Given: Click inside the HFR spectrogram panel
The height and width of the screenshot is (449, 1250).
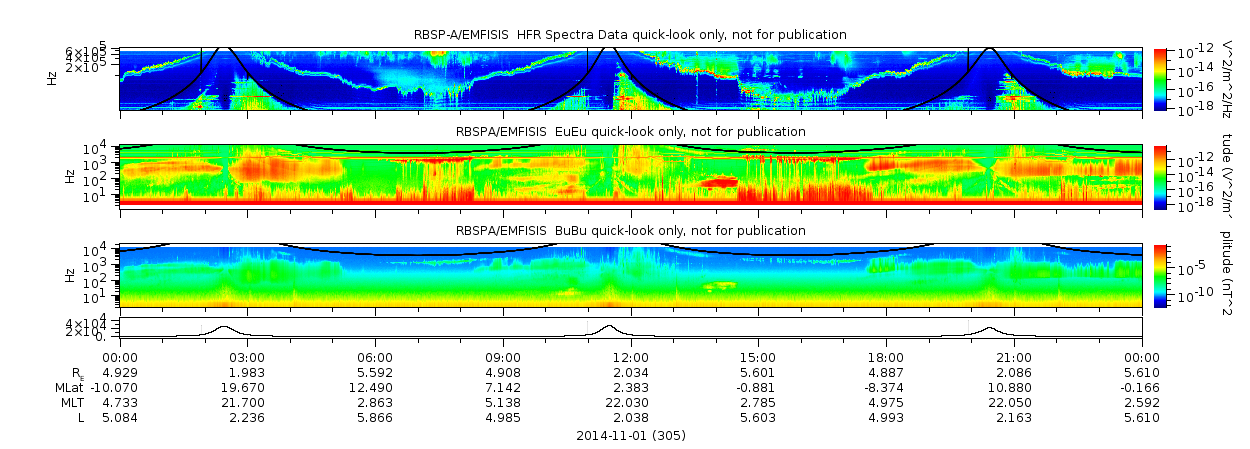Looking at the screenshot, I should (630, 78).
